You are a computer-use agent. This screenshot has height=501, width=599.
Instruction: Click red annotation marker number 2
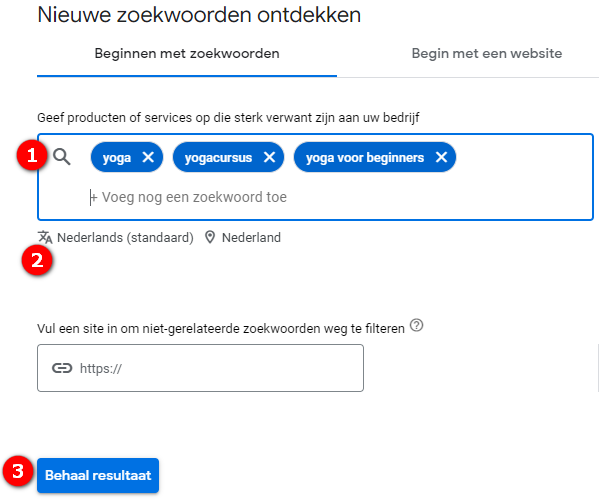click(37, 260)
